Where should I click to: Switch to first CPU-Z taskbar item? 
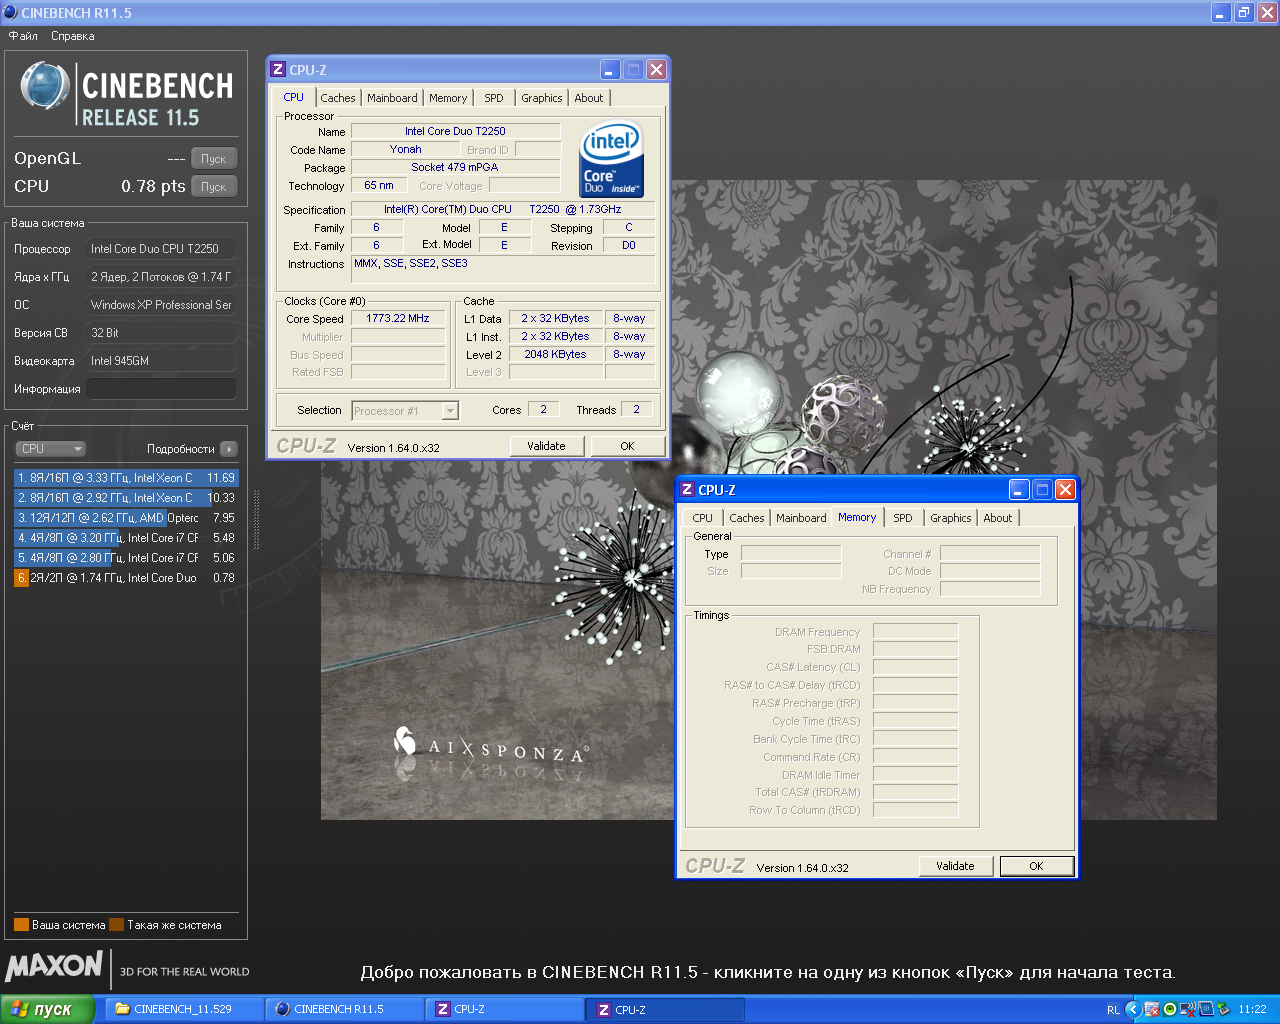[505, 1009]
